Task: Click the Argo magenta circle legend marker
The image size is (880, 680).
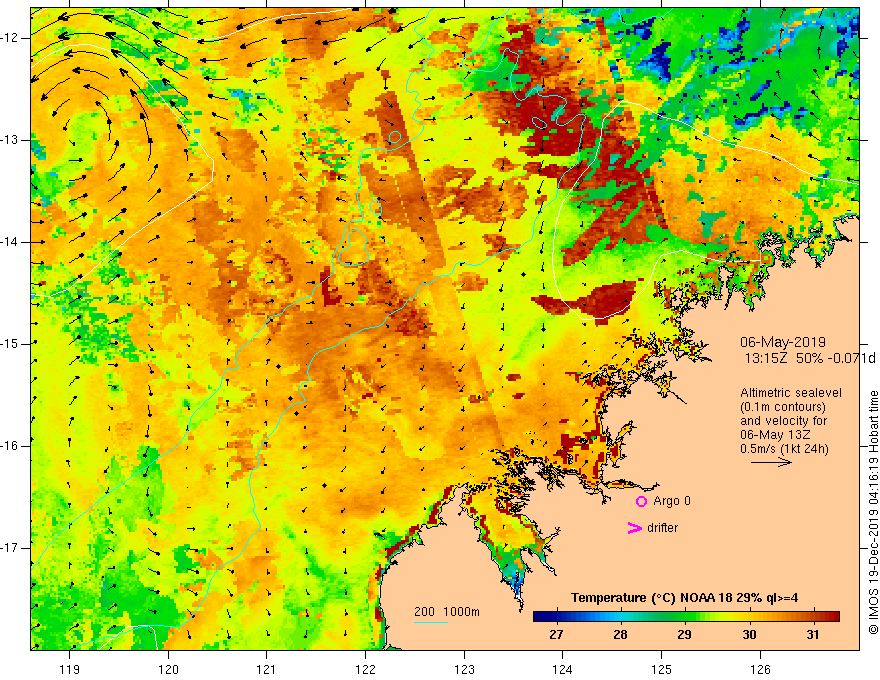Action: (641, 501)
